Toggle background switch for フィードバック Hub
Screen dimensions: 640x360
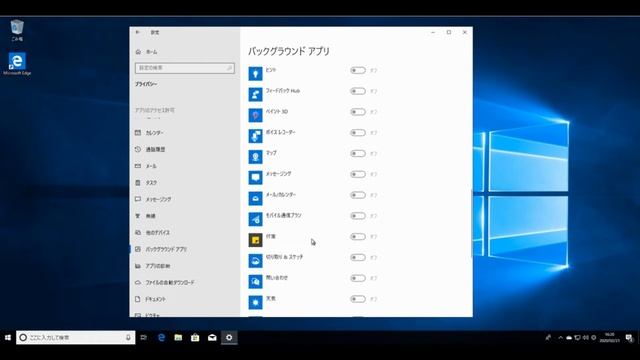coord(358,91)
